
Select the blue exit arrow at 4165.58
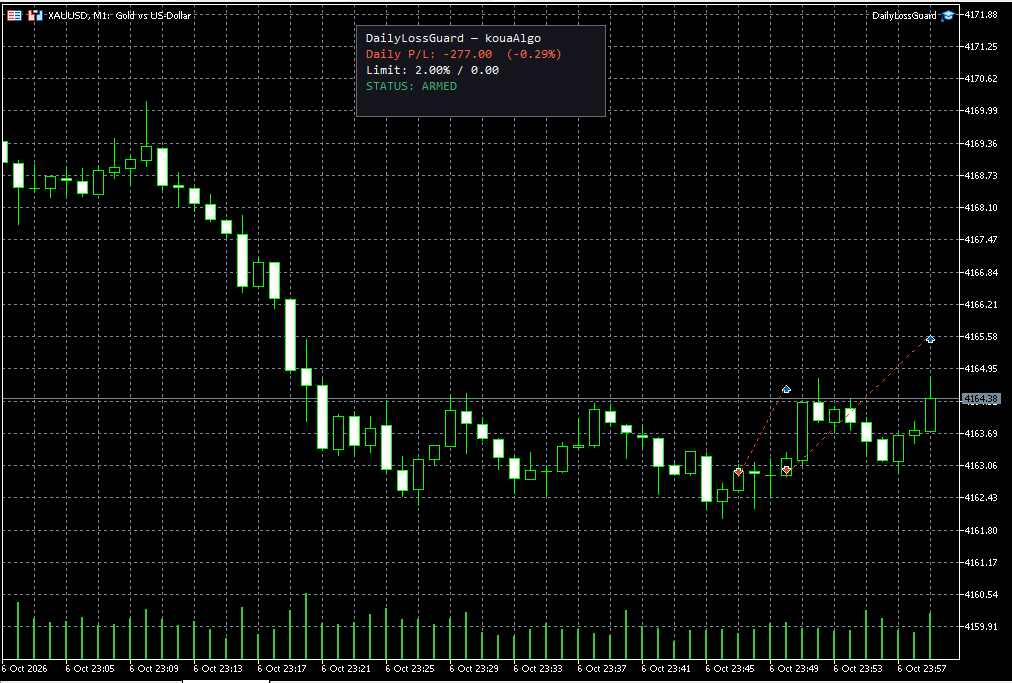[931, 339]
